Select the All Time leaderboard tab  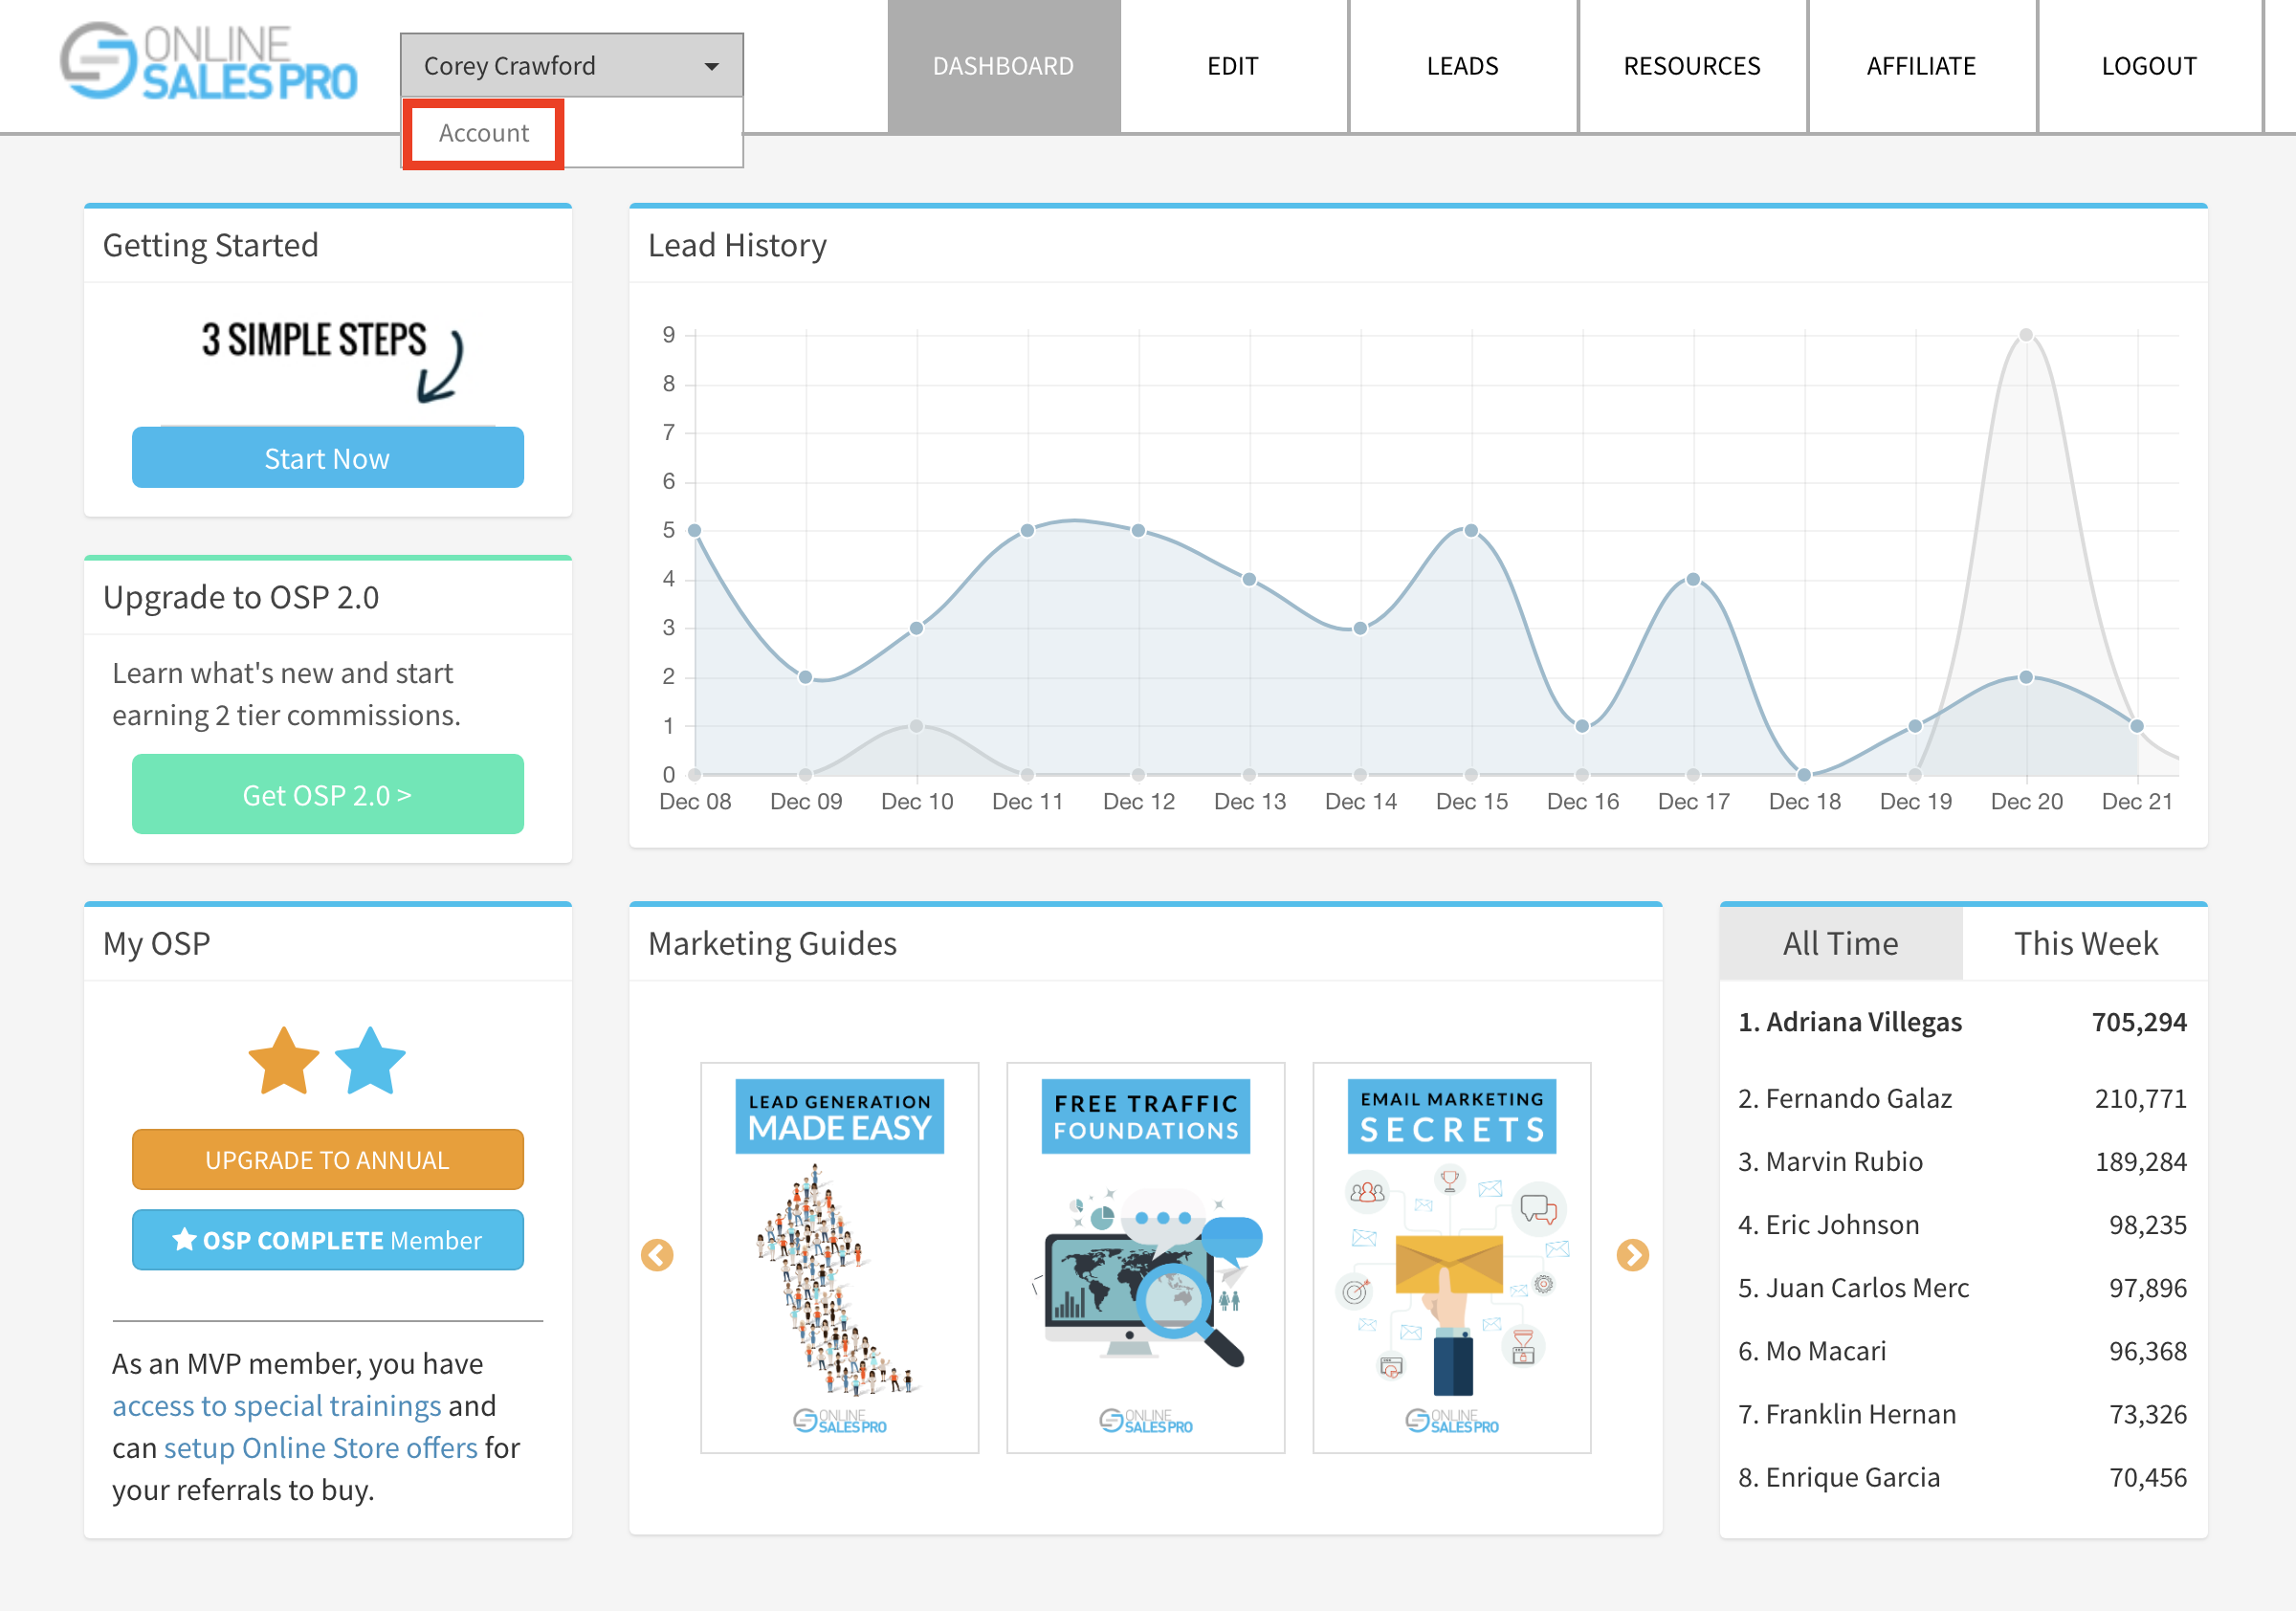click(x=1841, y=943)
